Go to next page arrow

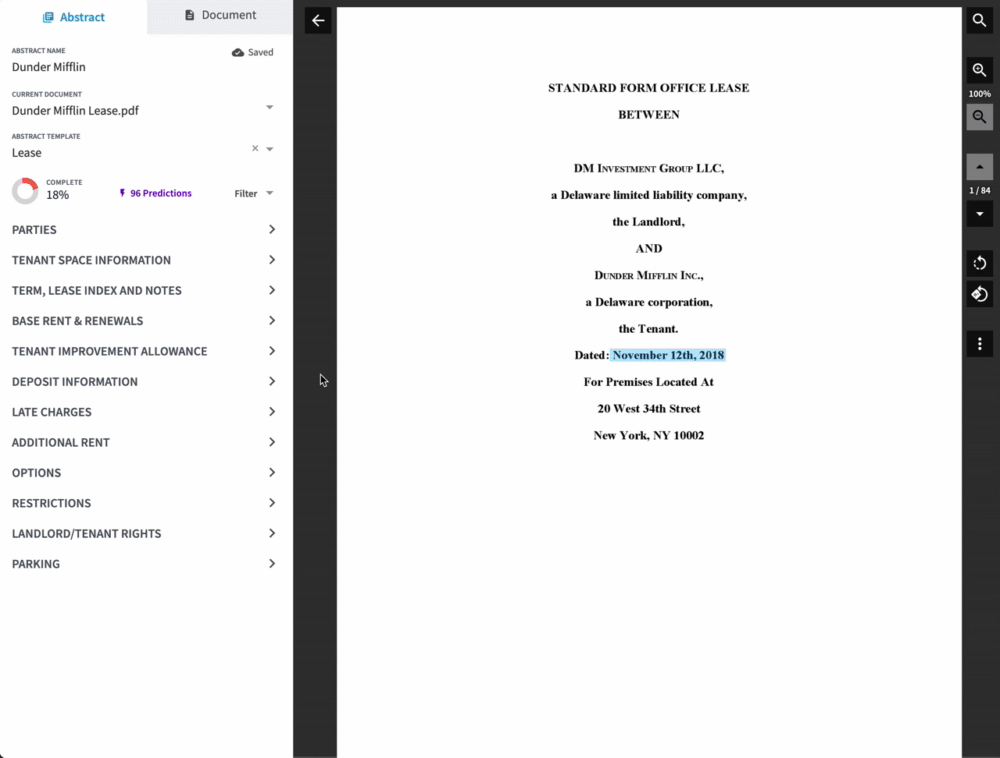tap(979, 214)
